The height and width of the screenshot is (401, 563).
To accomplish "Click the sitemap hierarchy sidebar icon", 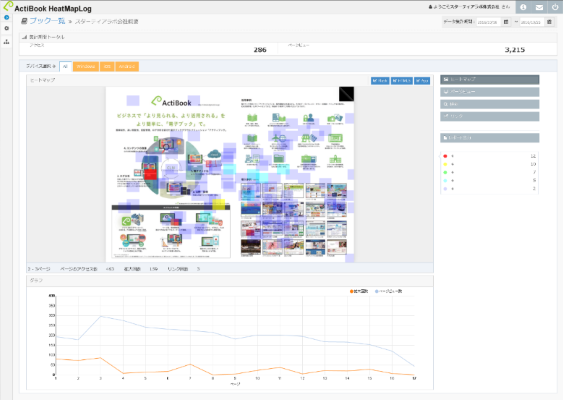I will (6, 42).
